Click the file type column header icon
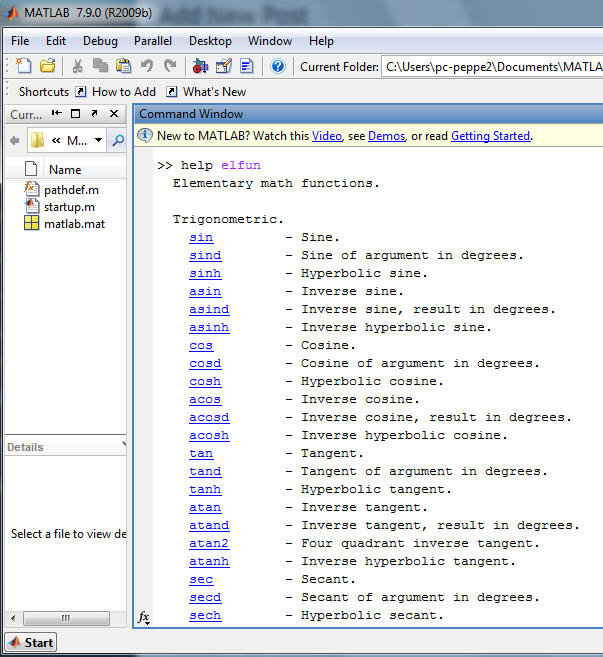The image size is (603, 657). tap(31, 169)
